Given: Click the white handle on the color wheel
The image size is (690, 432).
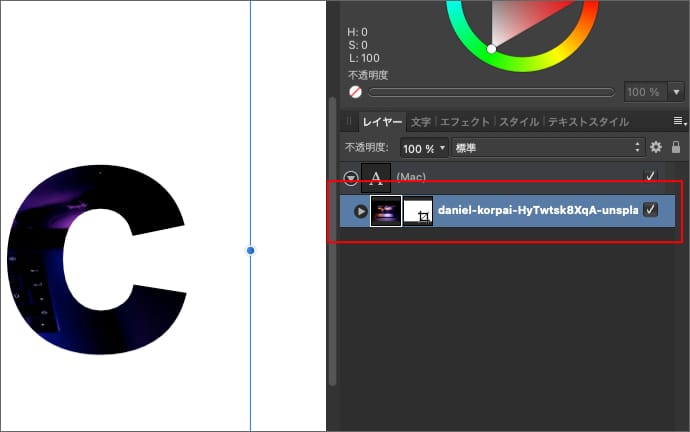Looking at the screenshot, I should tap(491, 48).
